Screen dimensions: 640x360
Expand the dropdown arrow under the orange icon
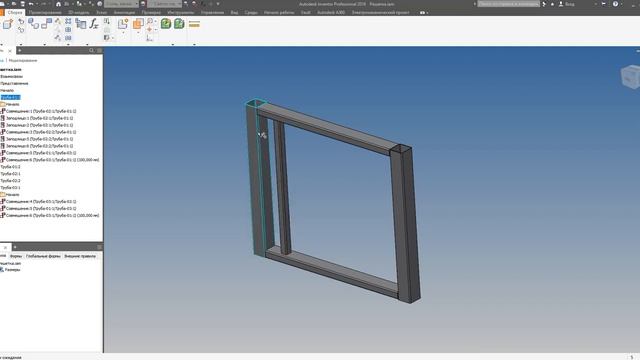pos(138,33)
